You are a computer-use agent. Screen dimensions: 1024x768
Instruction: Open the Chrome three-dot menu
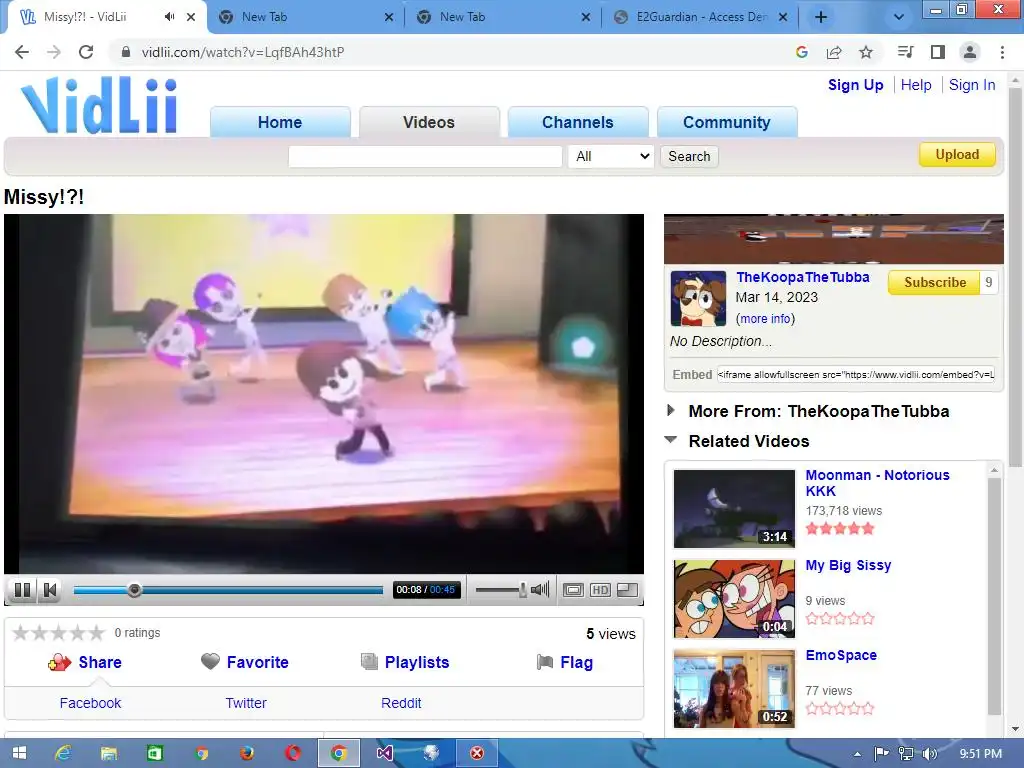[1002, 52]
